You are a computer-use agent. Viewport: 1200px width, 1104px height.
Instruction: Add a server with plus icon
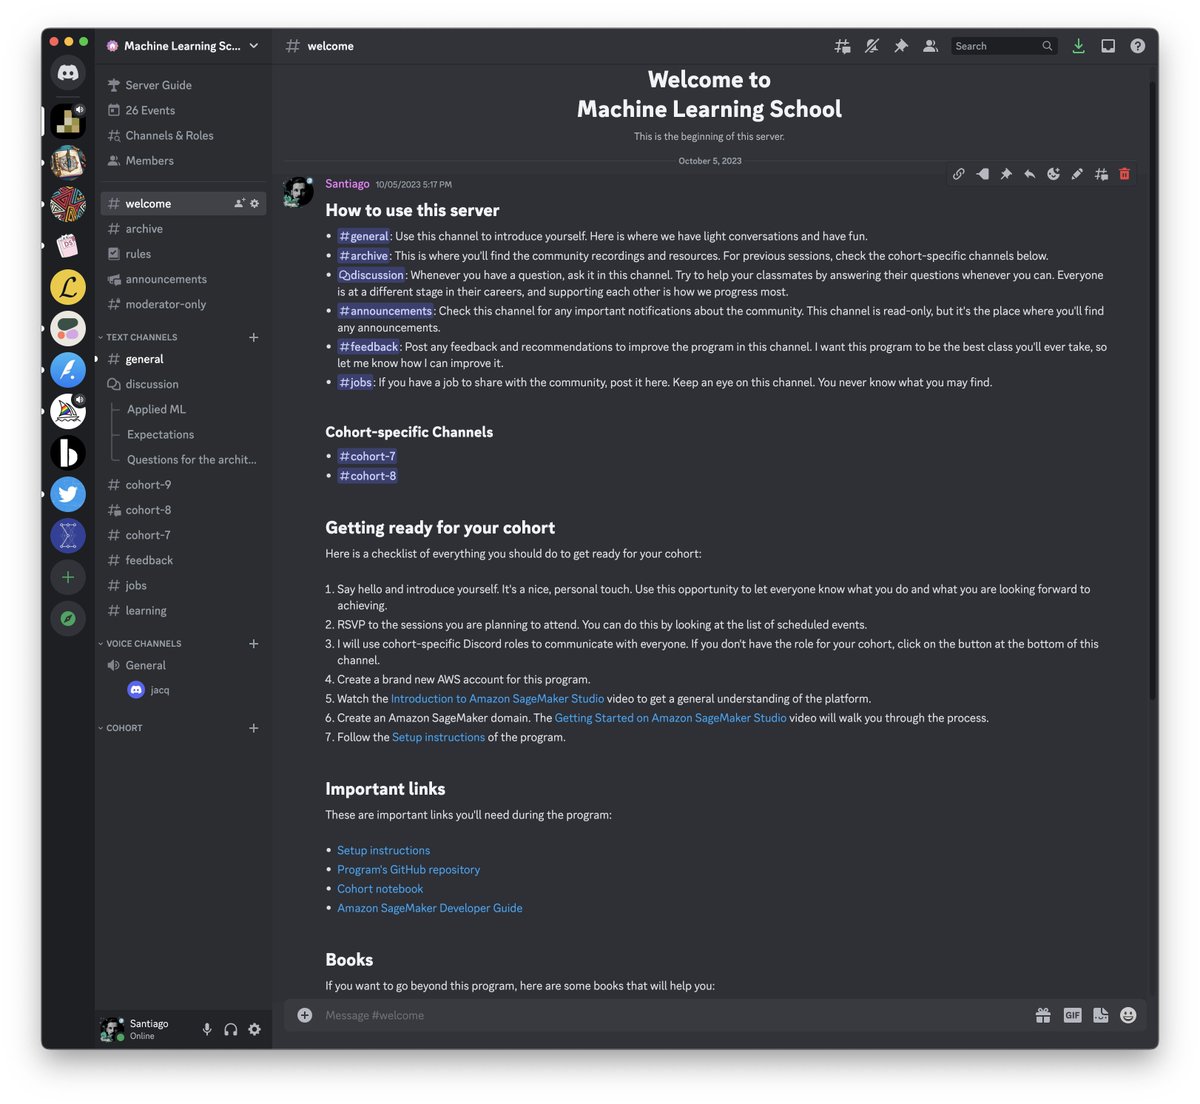click(68, 577)
